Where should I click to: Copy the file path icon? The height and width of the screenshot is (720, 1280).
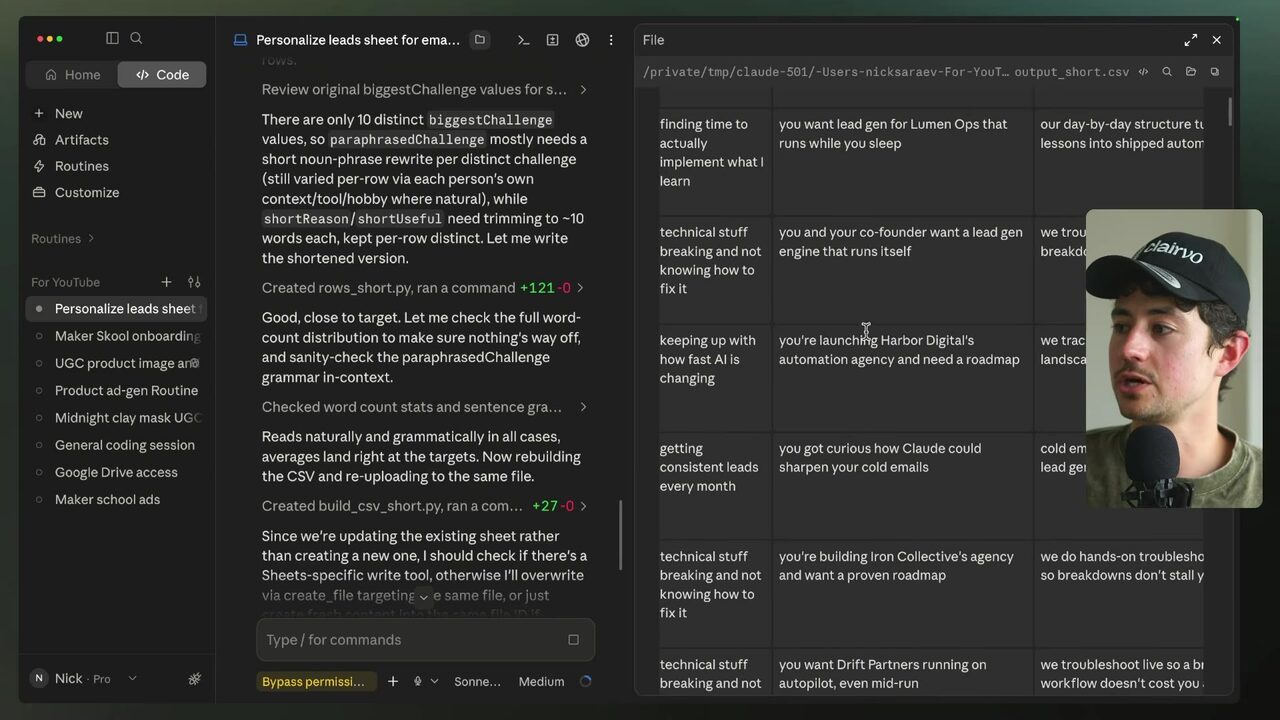pyautogui.click(x=1215, y=72)
